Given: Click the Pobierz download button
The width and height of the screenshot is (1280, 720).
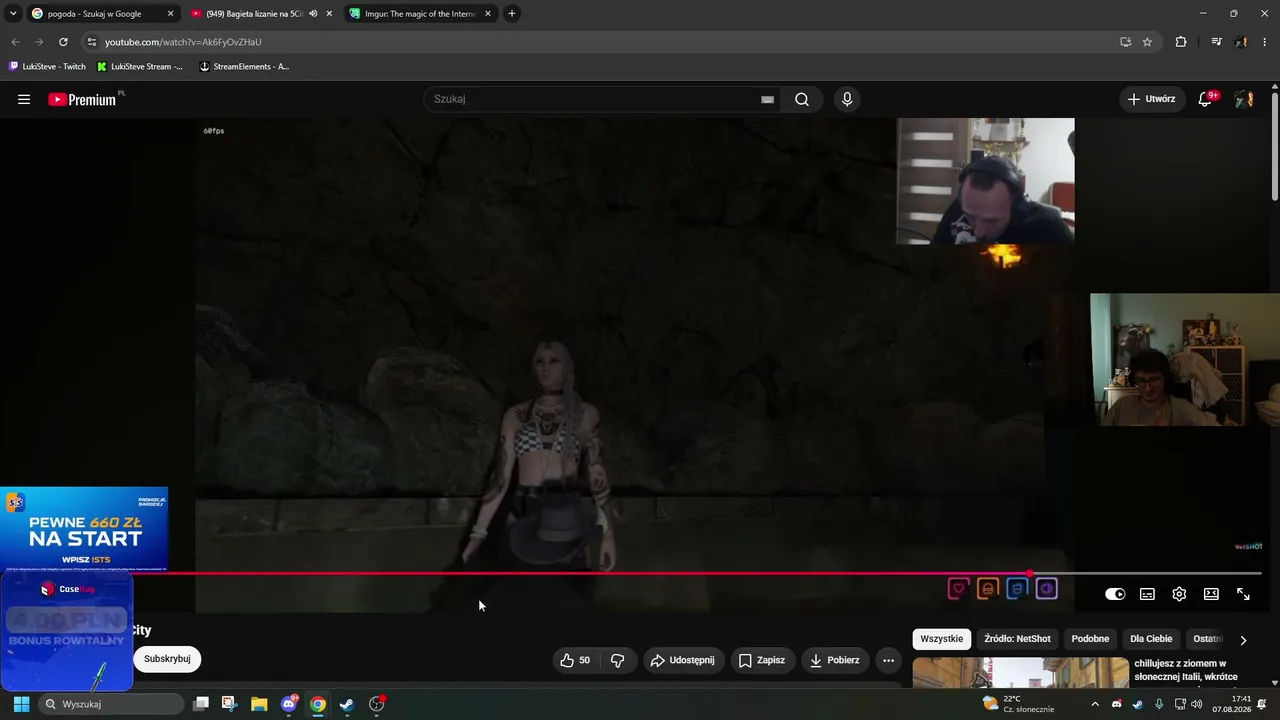Looking at the screenshot, I should (x=835, y=660).
